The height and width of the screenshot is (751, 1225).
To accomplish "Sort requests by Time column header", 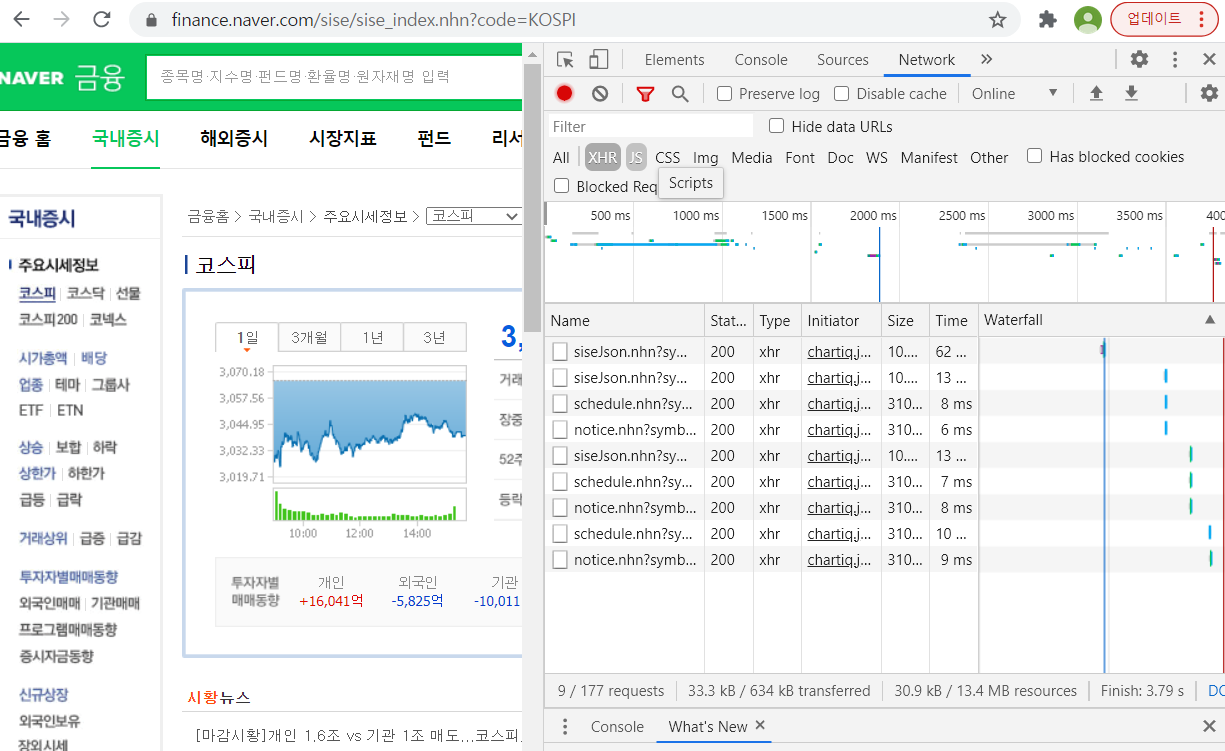I will pyautogui.click(x=953, y=320).
